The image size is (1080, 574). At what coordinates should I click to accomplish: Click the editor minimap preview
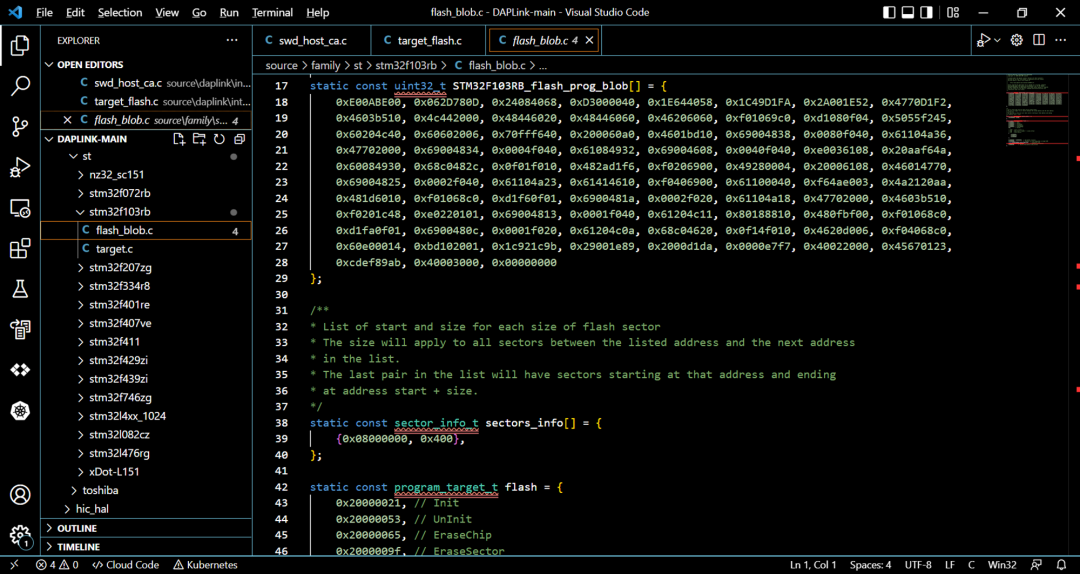(1035, 110)
